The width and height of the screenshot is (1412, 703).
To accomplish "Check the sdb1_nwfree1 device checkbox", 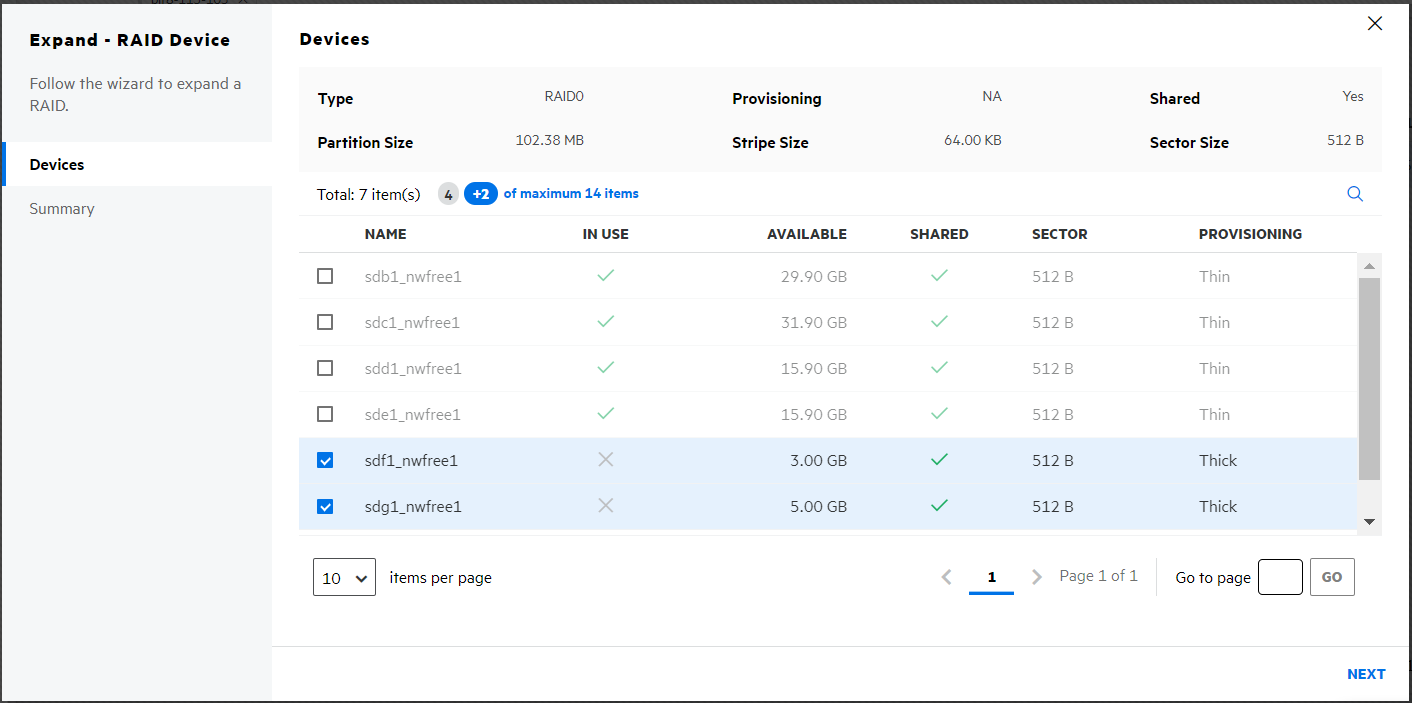I will [x=325, y=276].
